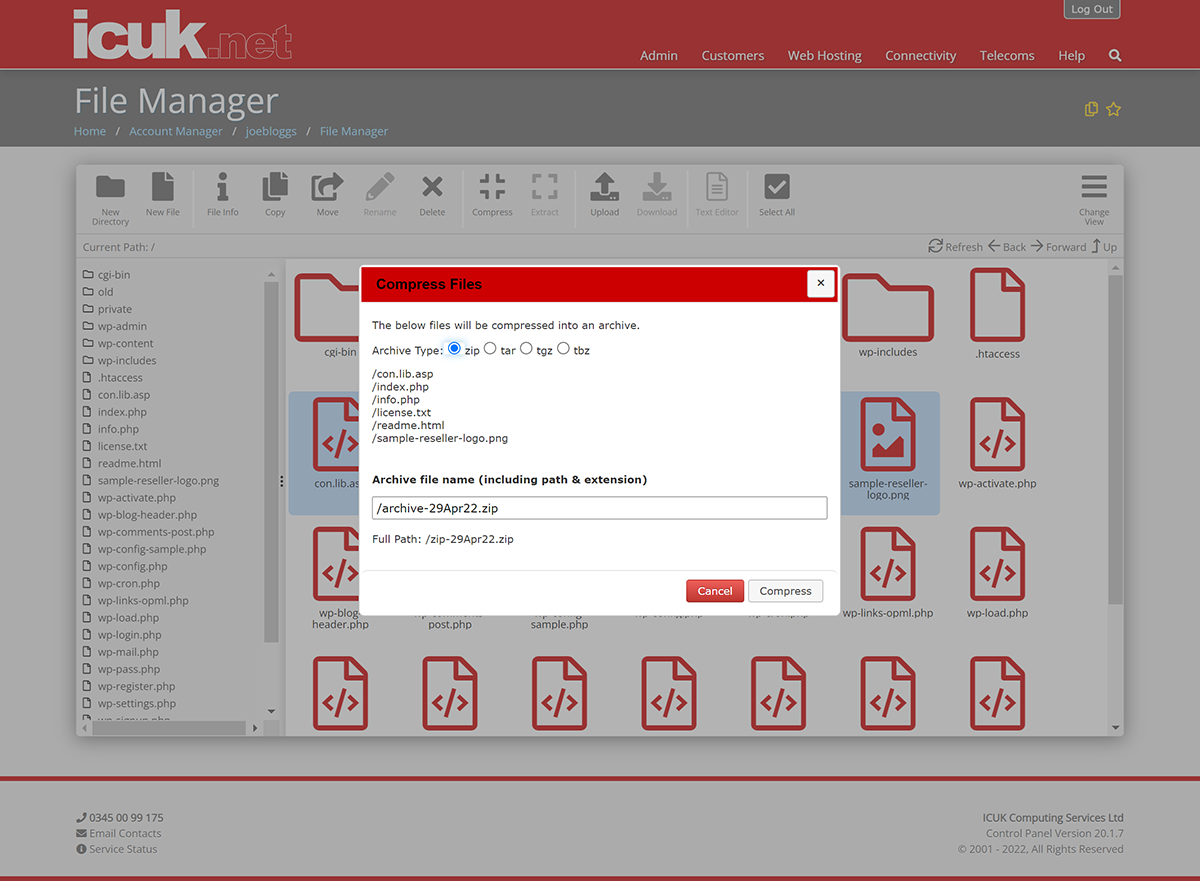The width and height of the screenshot is (1200, 881).
Task: Select the zip archive type
Action: point(454,349)
